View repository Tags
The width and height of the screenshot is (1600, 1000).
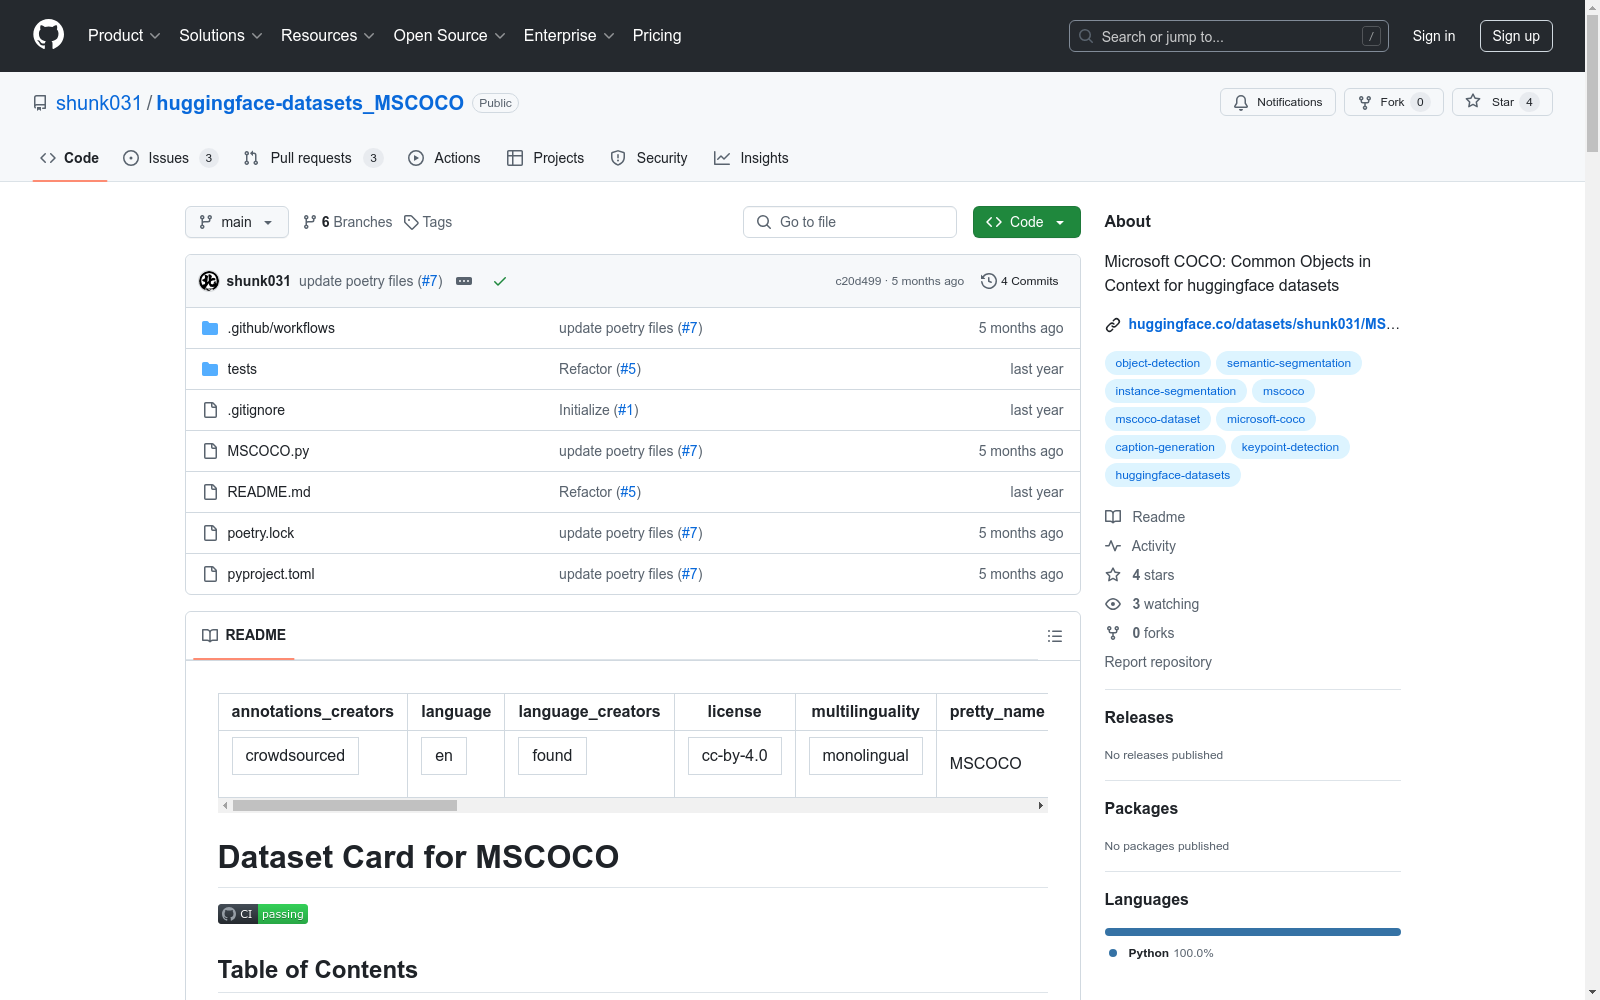(428, 222)
